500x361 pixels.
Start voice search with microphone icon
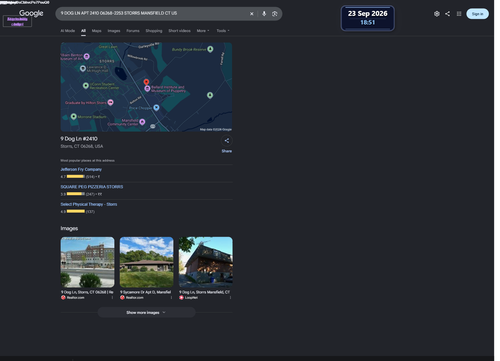264,14
